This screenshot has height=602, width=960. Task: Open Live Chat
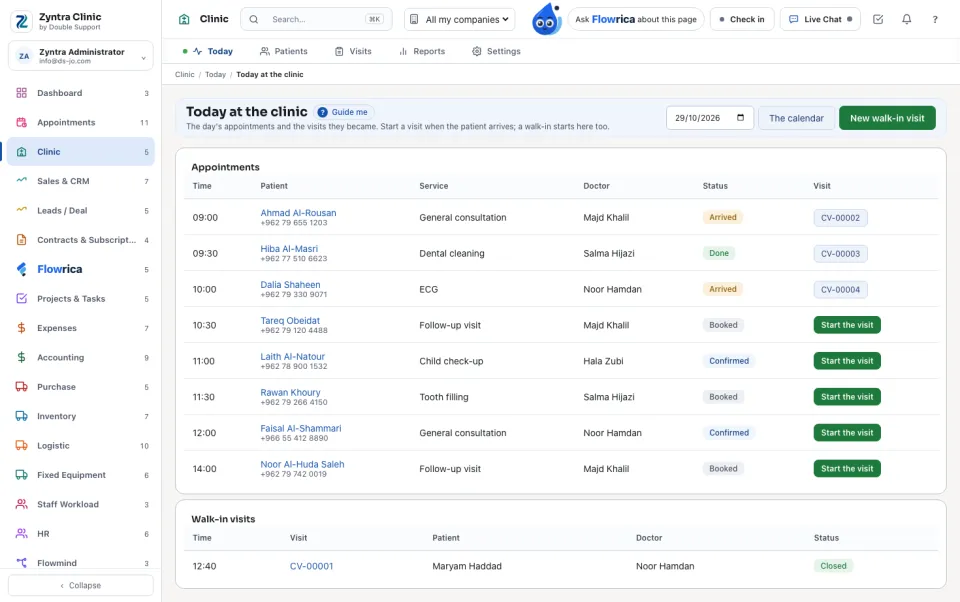(820, 20)
